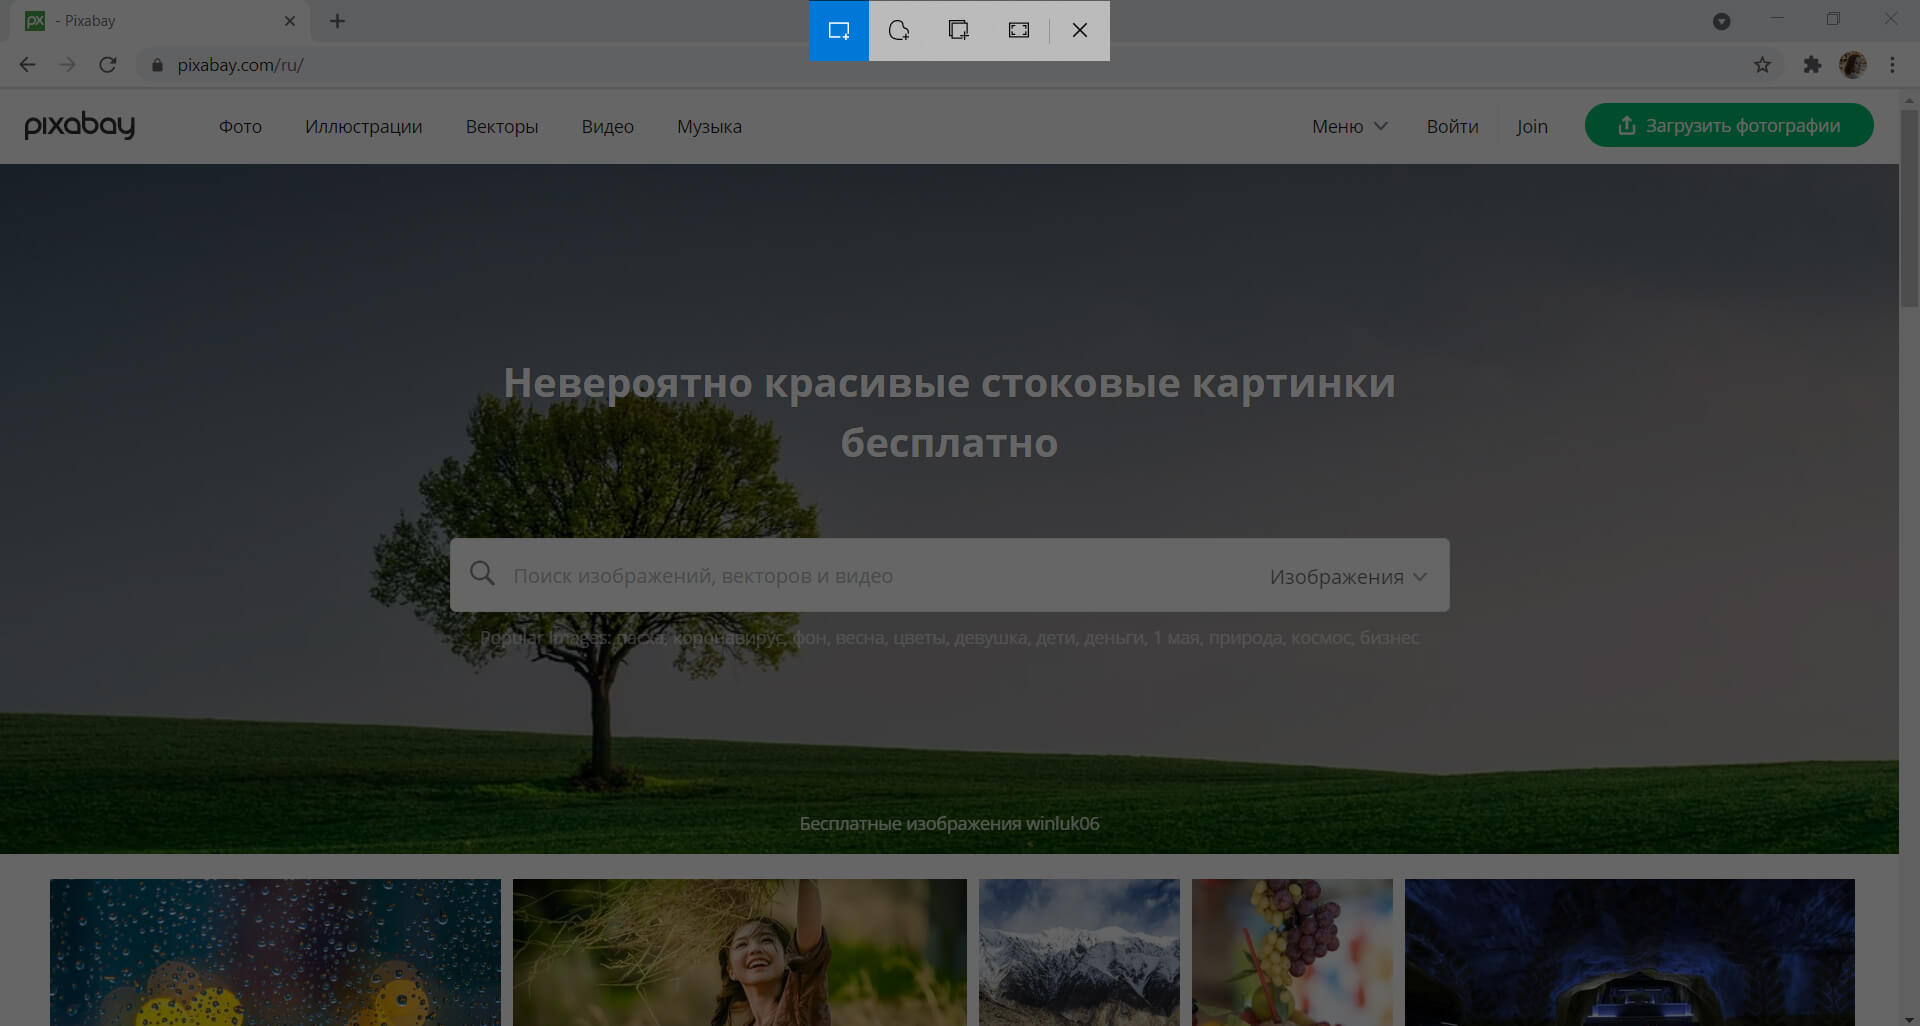Select the Rectangular Snip mode
The image size is (1920, 1026).
point(838,30)
